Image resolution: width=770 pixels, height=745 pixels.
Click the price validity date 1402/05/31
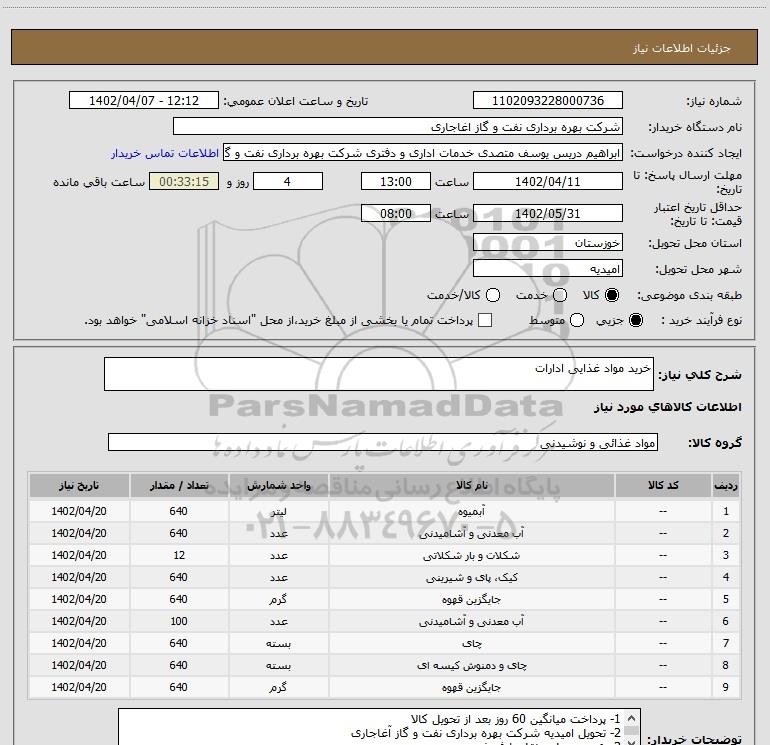(548, 214)
